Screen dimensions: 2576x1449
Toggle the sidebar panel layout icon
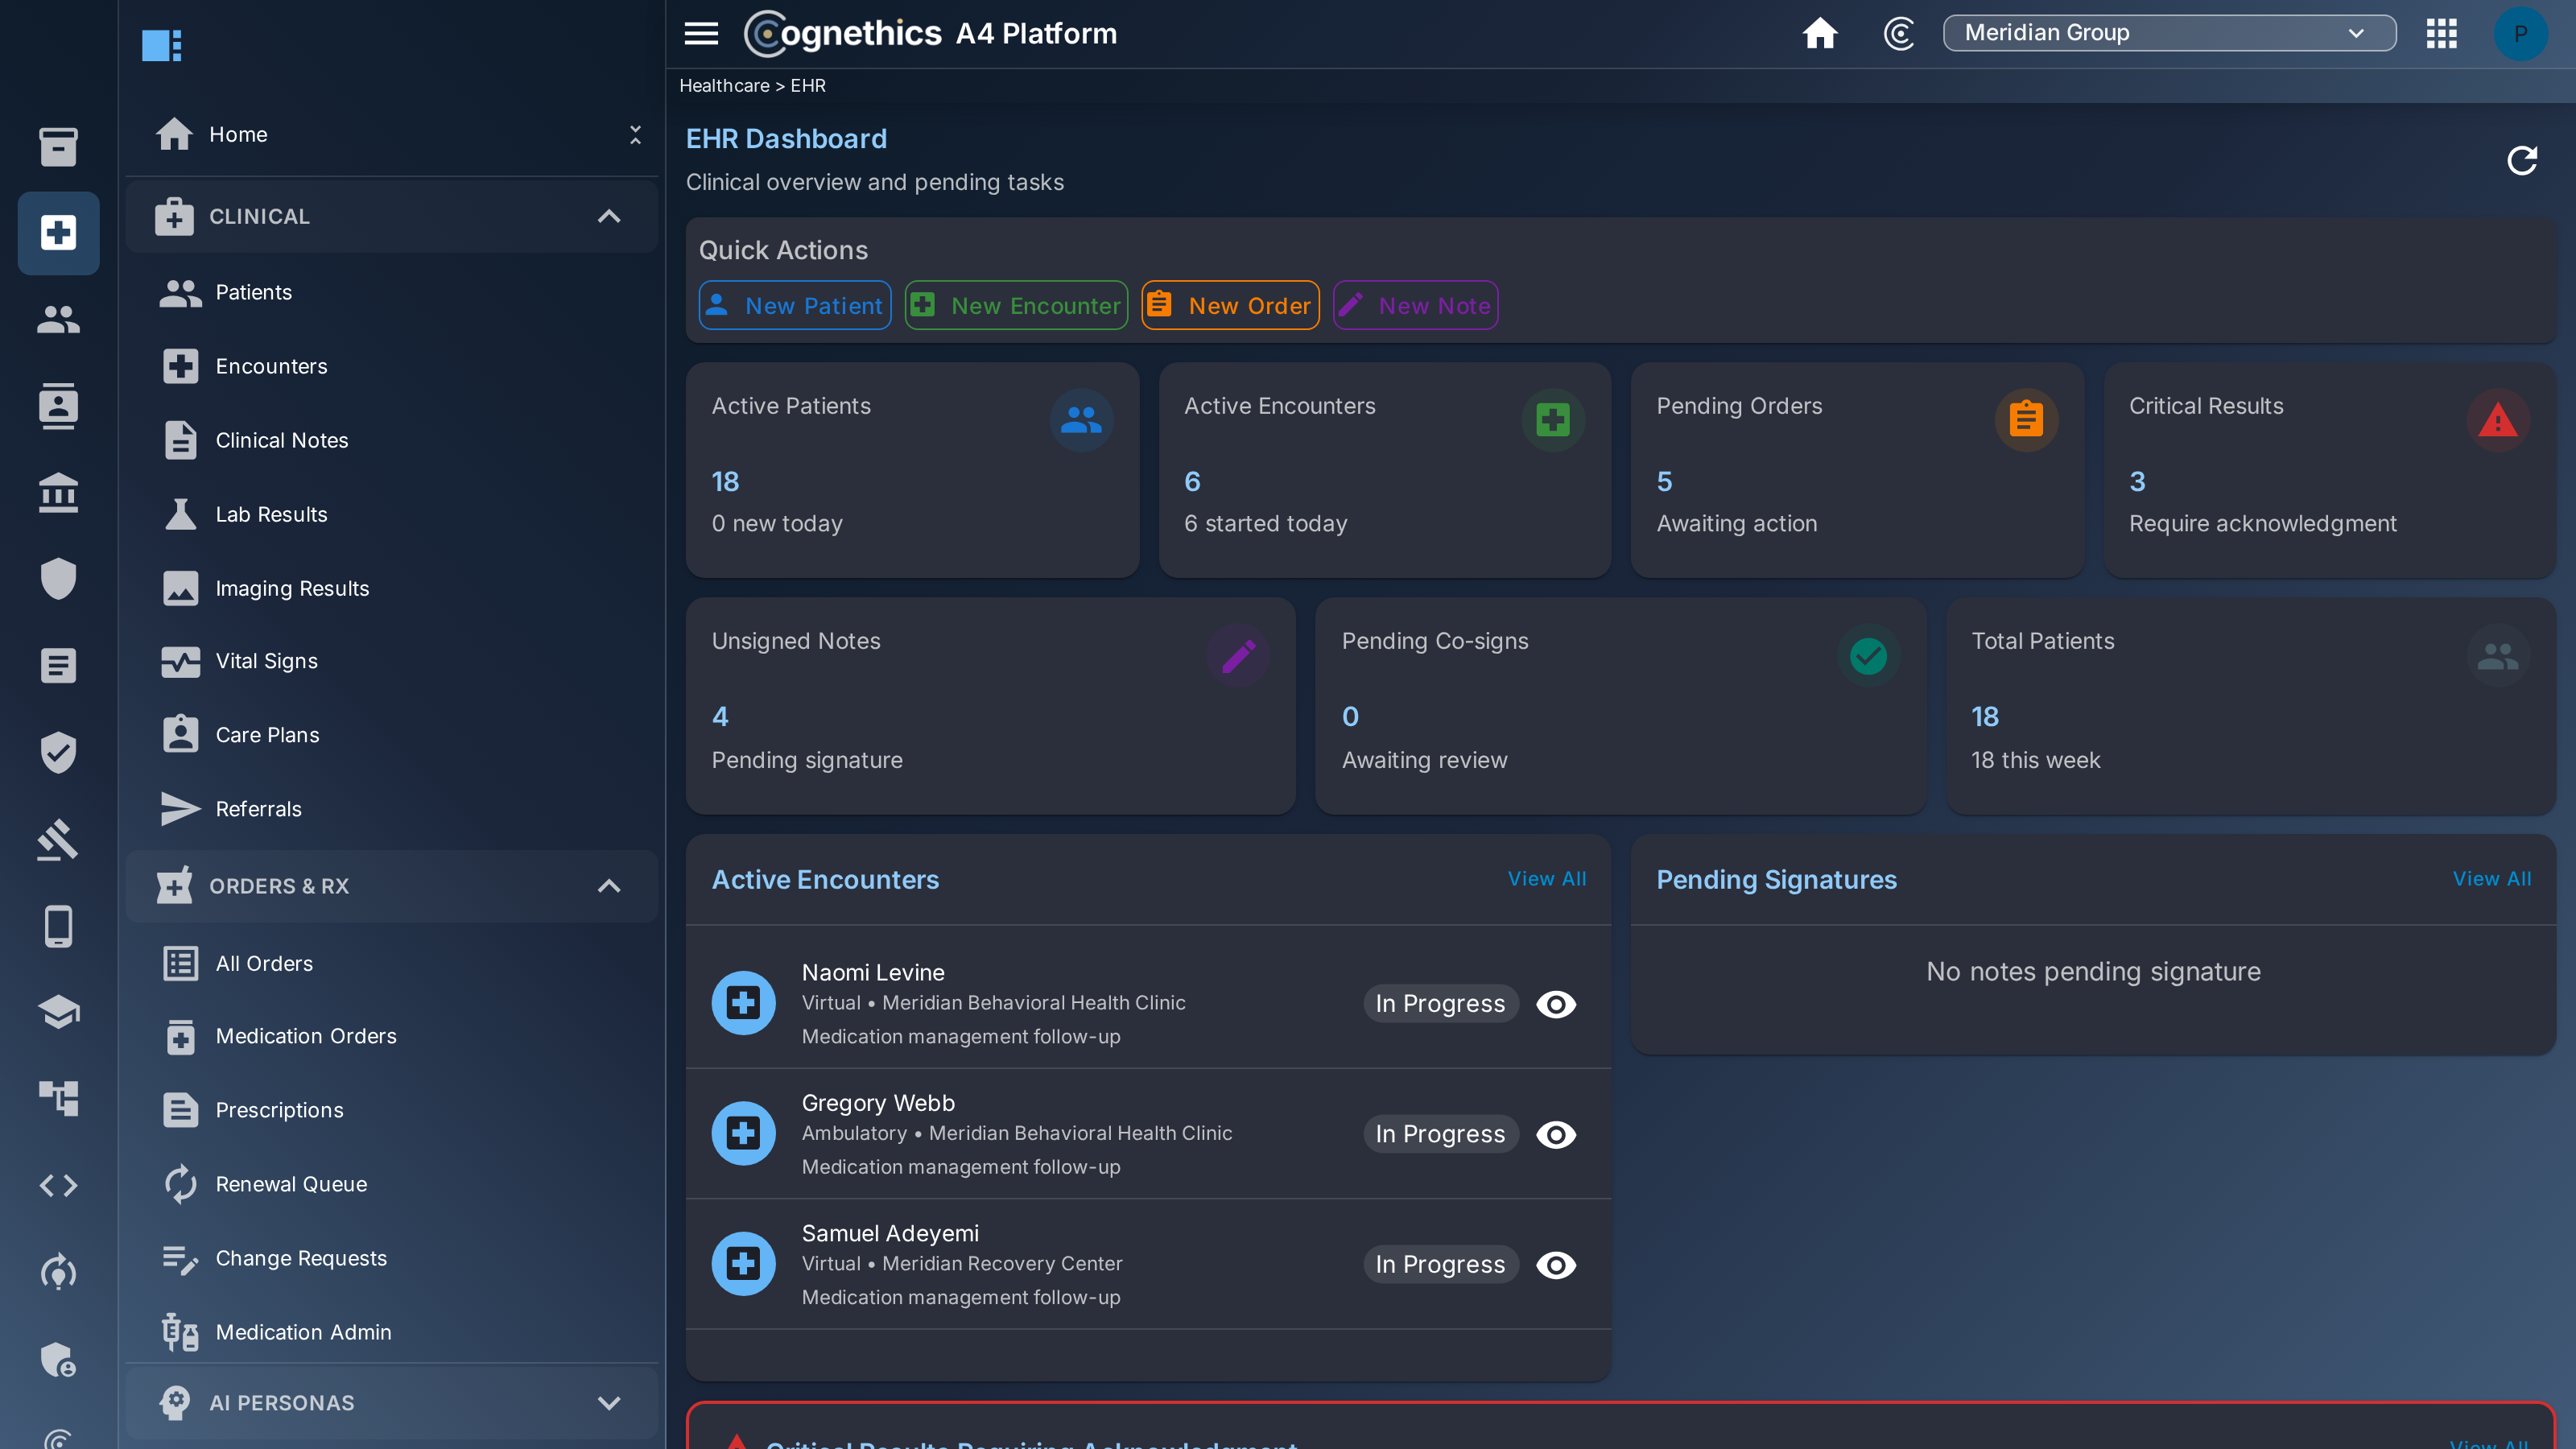[x=161, y=45]
